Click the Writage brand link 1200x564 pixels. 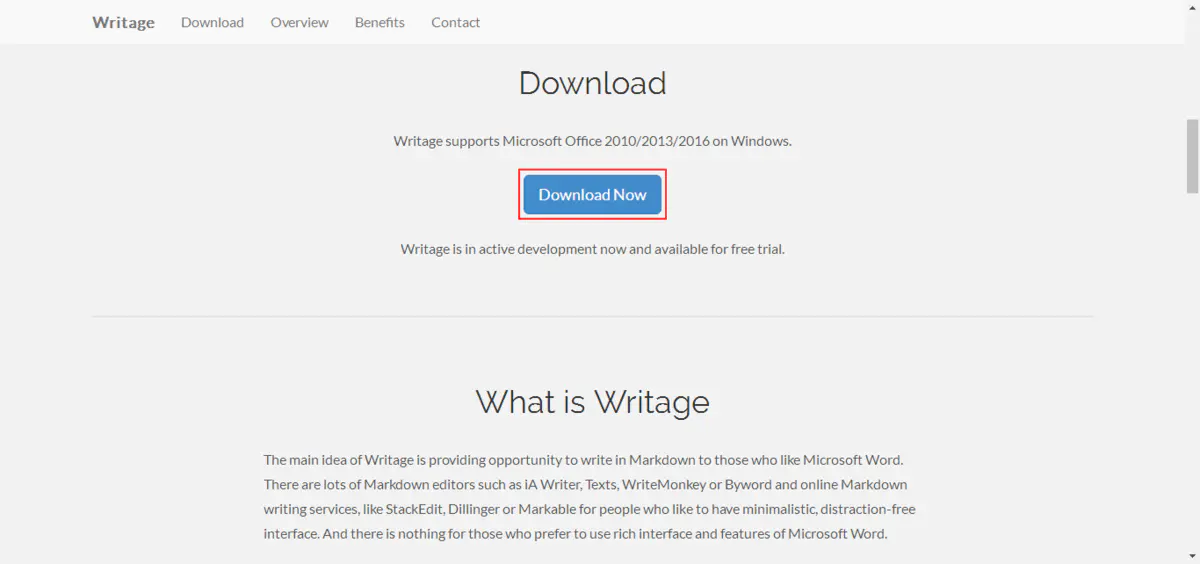123,22
